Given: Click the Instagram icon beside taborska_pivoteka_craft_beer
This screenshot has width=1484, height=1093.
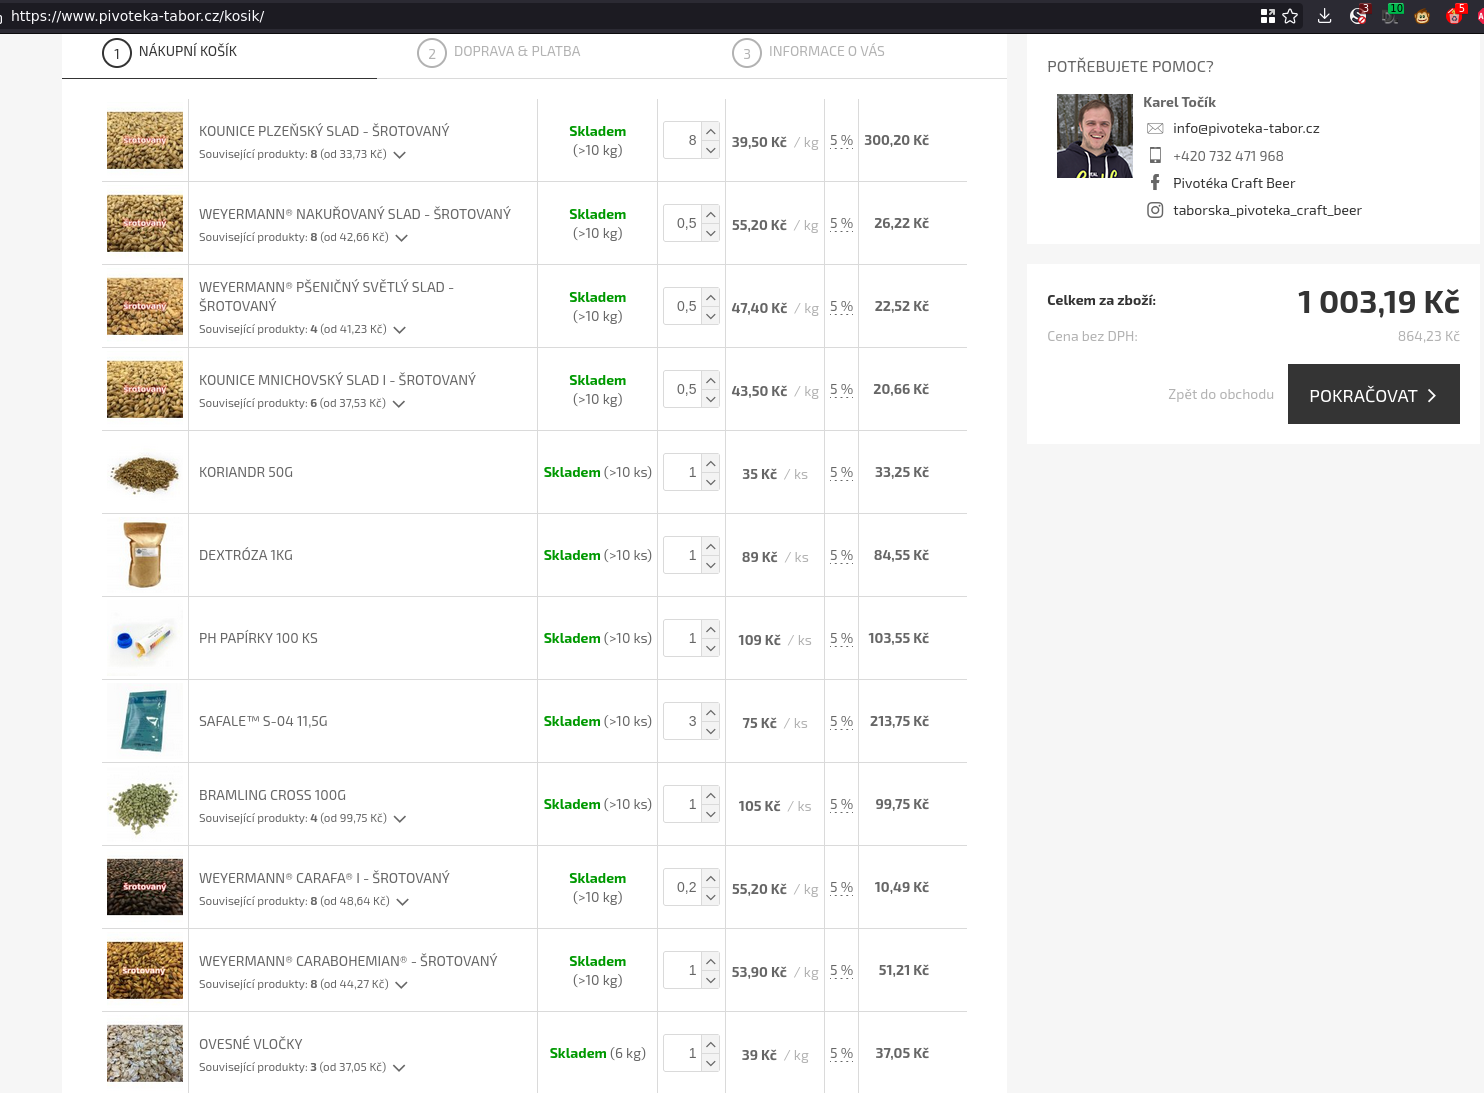Looking at the screenshot, I should coord(1155,210).
